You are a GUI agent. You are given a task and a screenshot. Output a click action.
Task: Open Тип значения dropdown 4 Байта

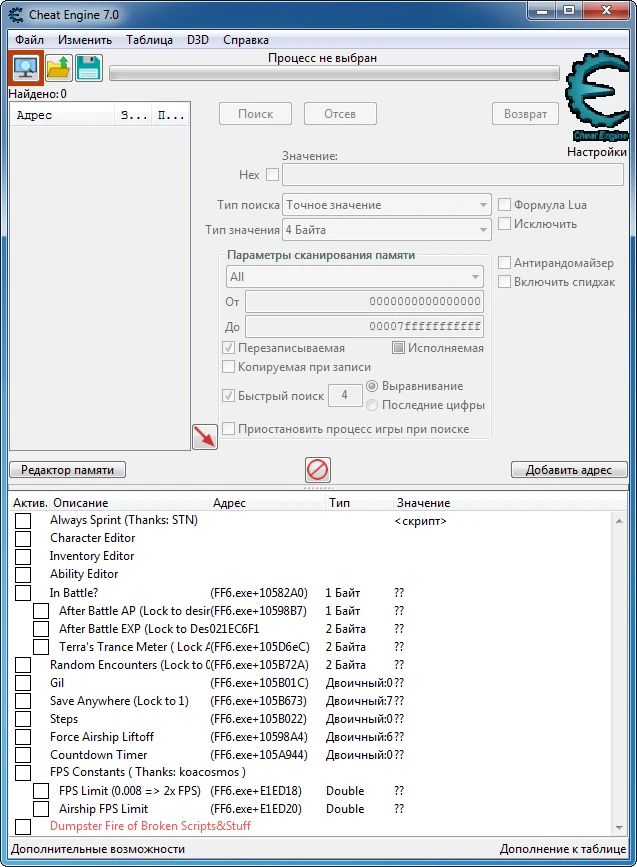[x=387, y=230]
